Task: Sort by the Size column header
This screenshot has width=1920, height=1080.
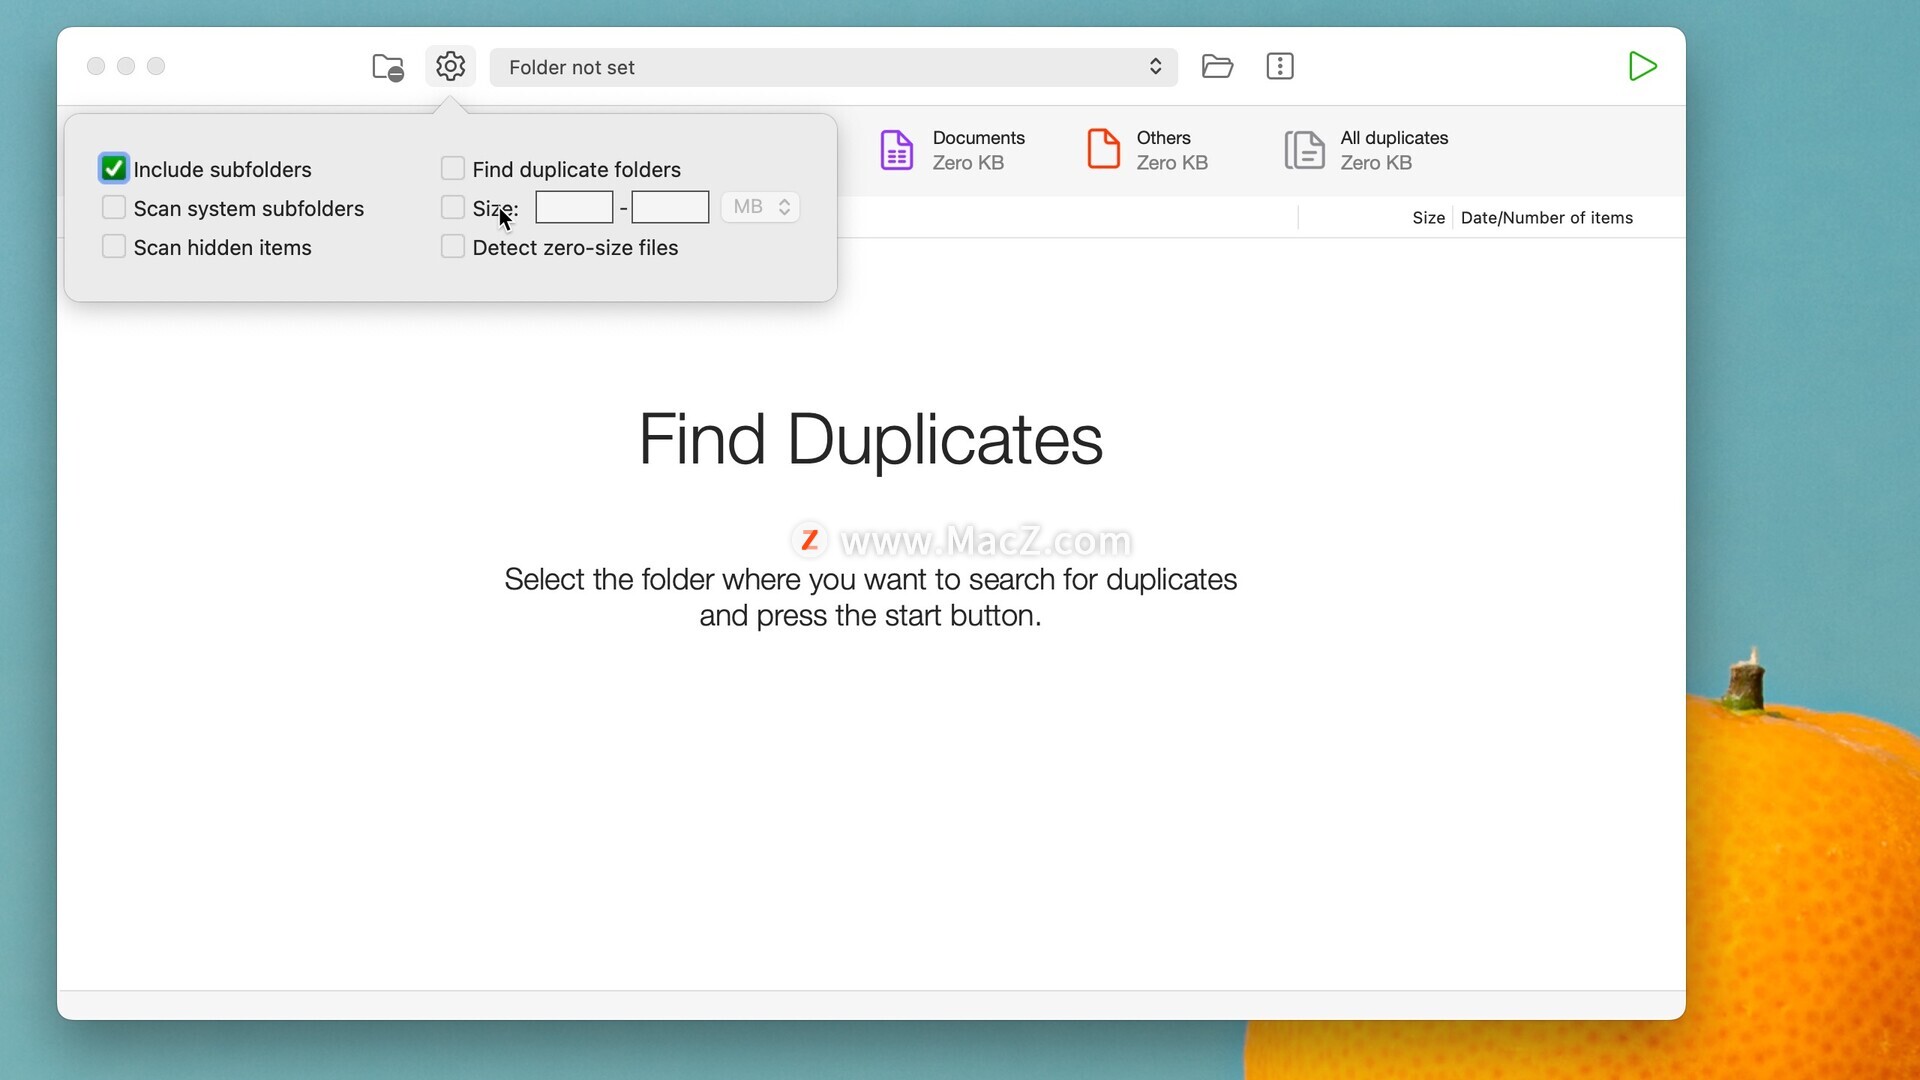Action: [1428, 218]
